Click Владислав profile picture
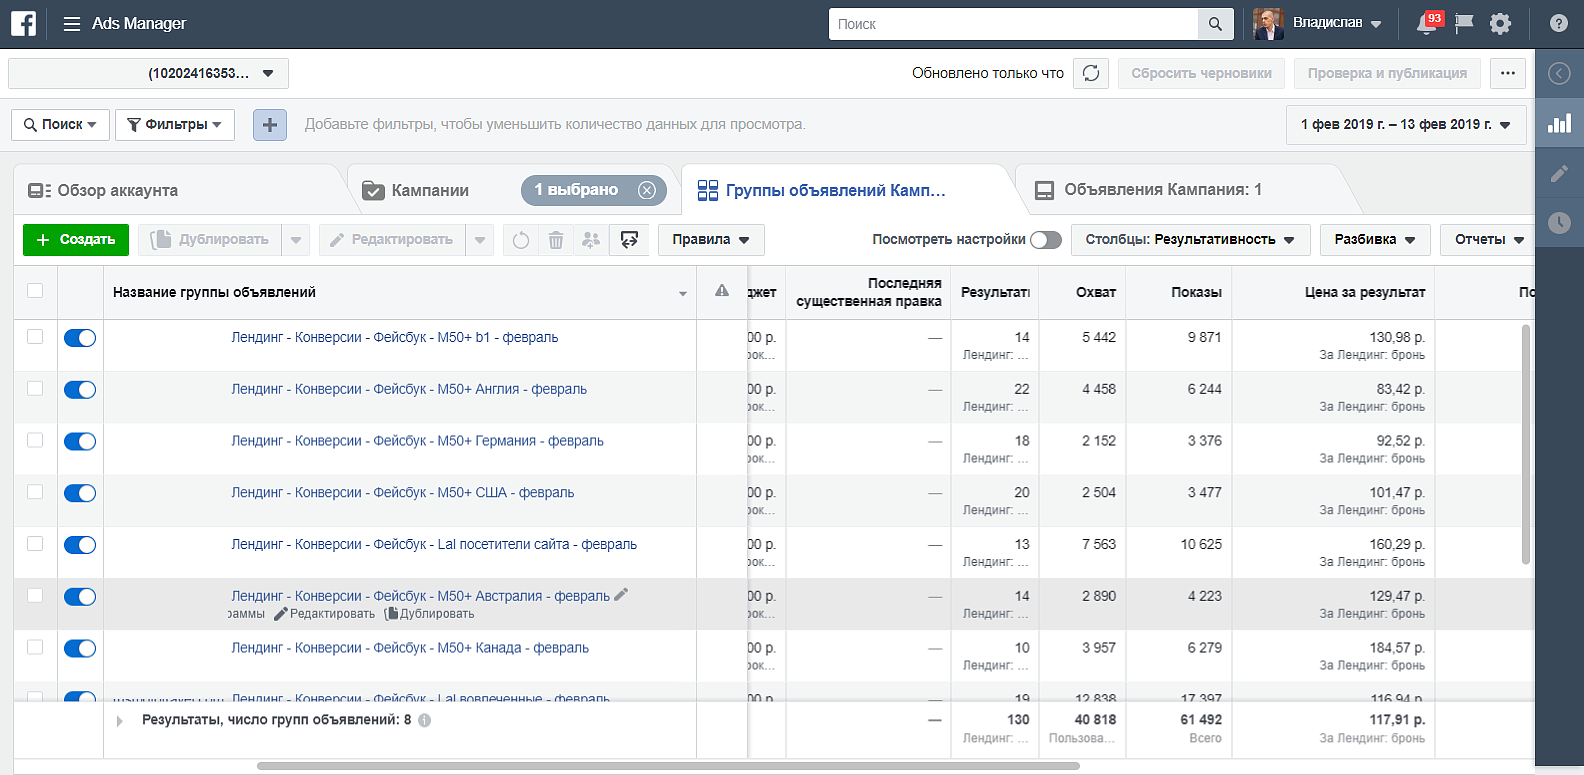The height and width of the screenshot is (775, 1584). point(1269,24)
